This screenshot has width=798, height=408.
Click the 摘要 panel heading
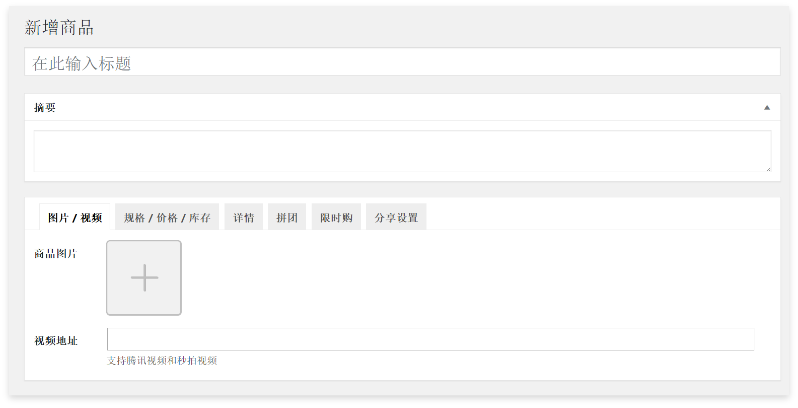45,108
